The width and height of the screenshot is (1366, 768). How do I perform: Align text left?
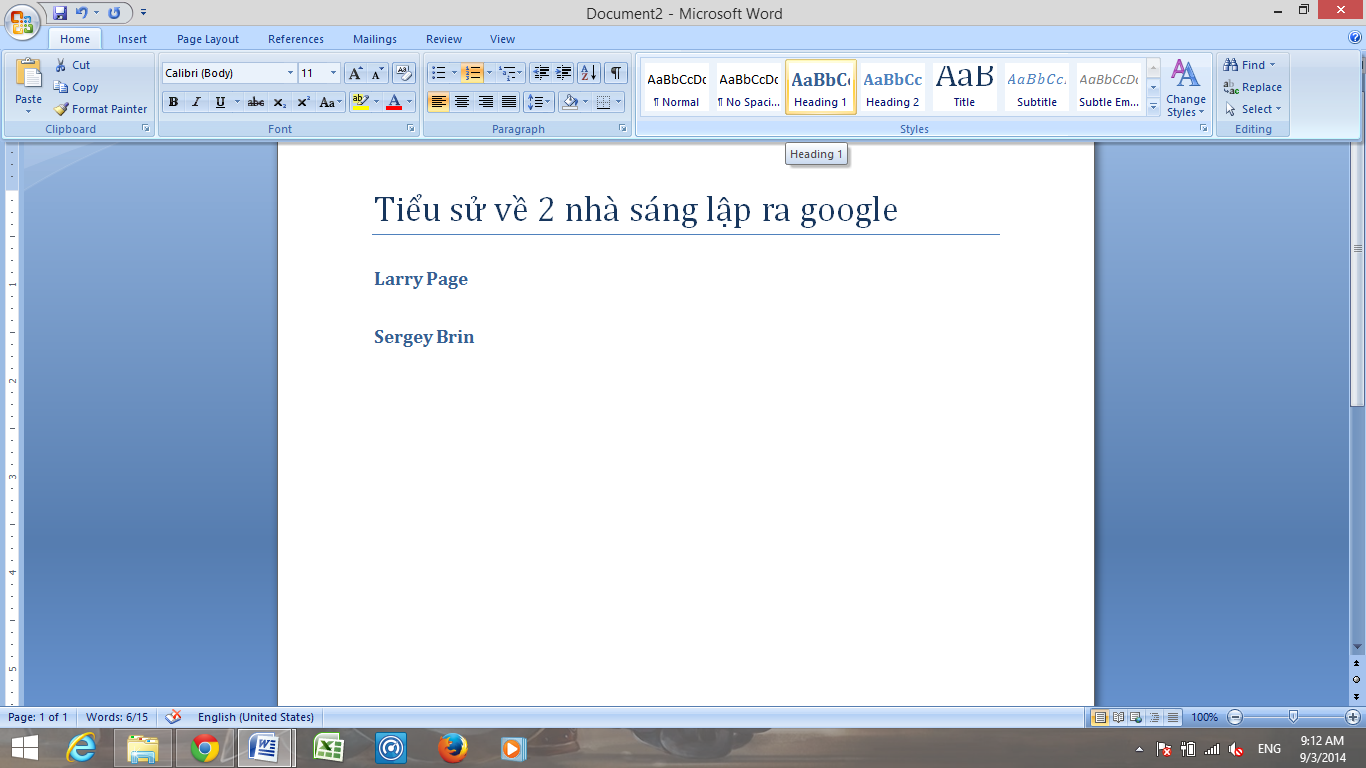point(438,102)
